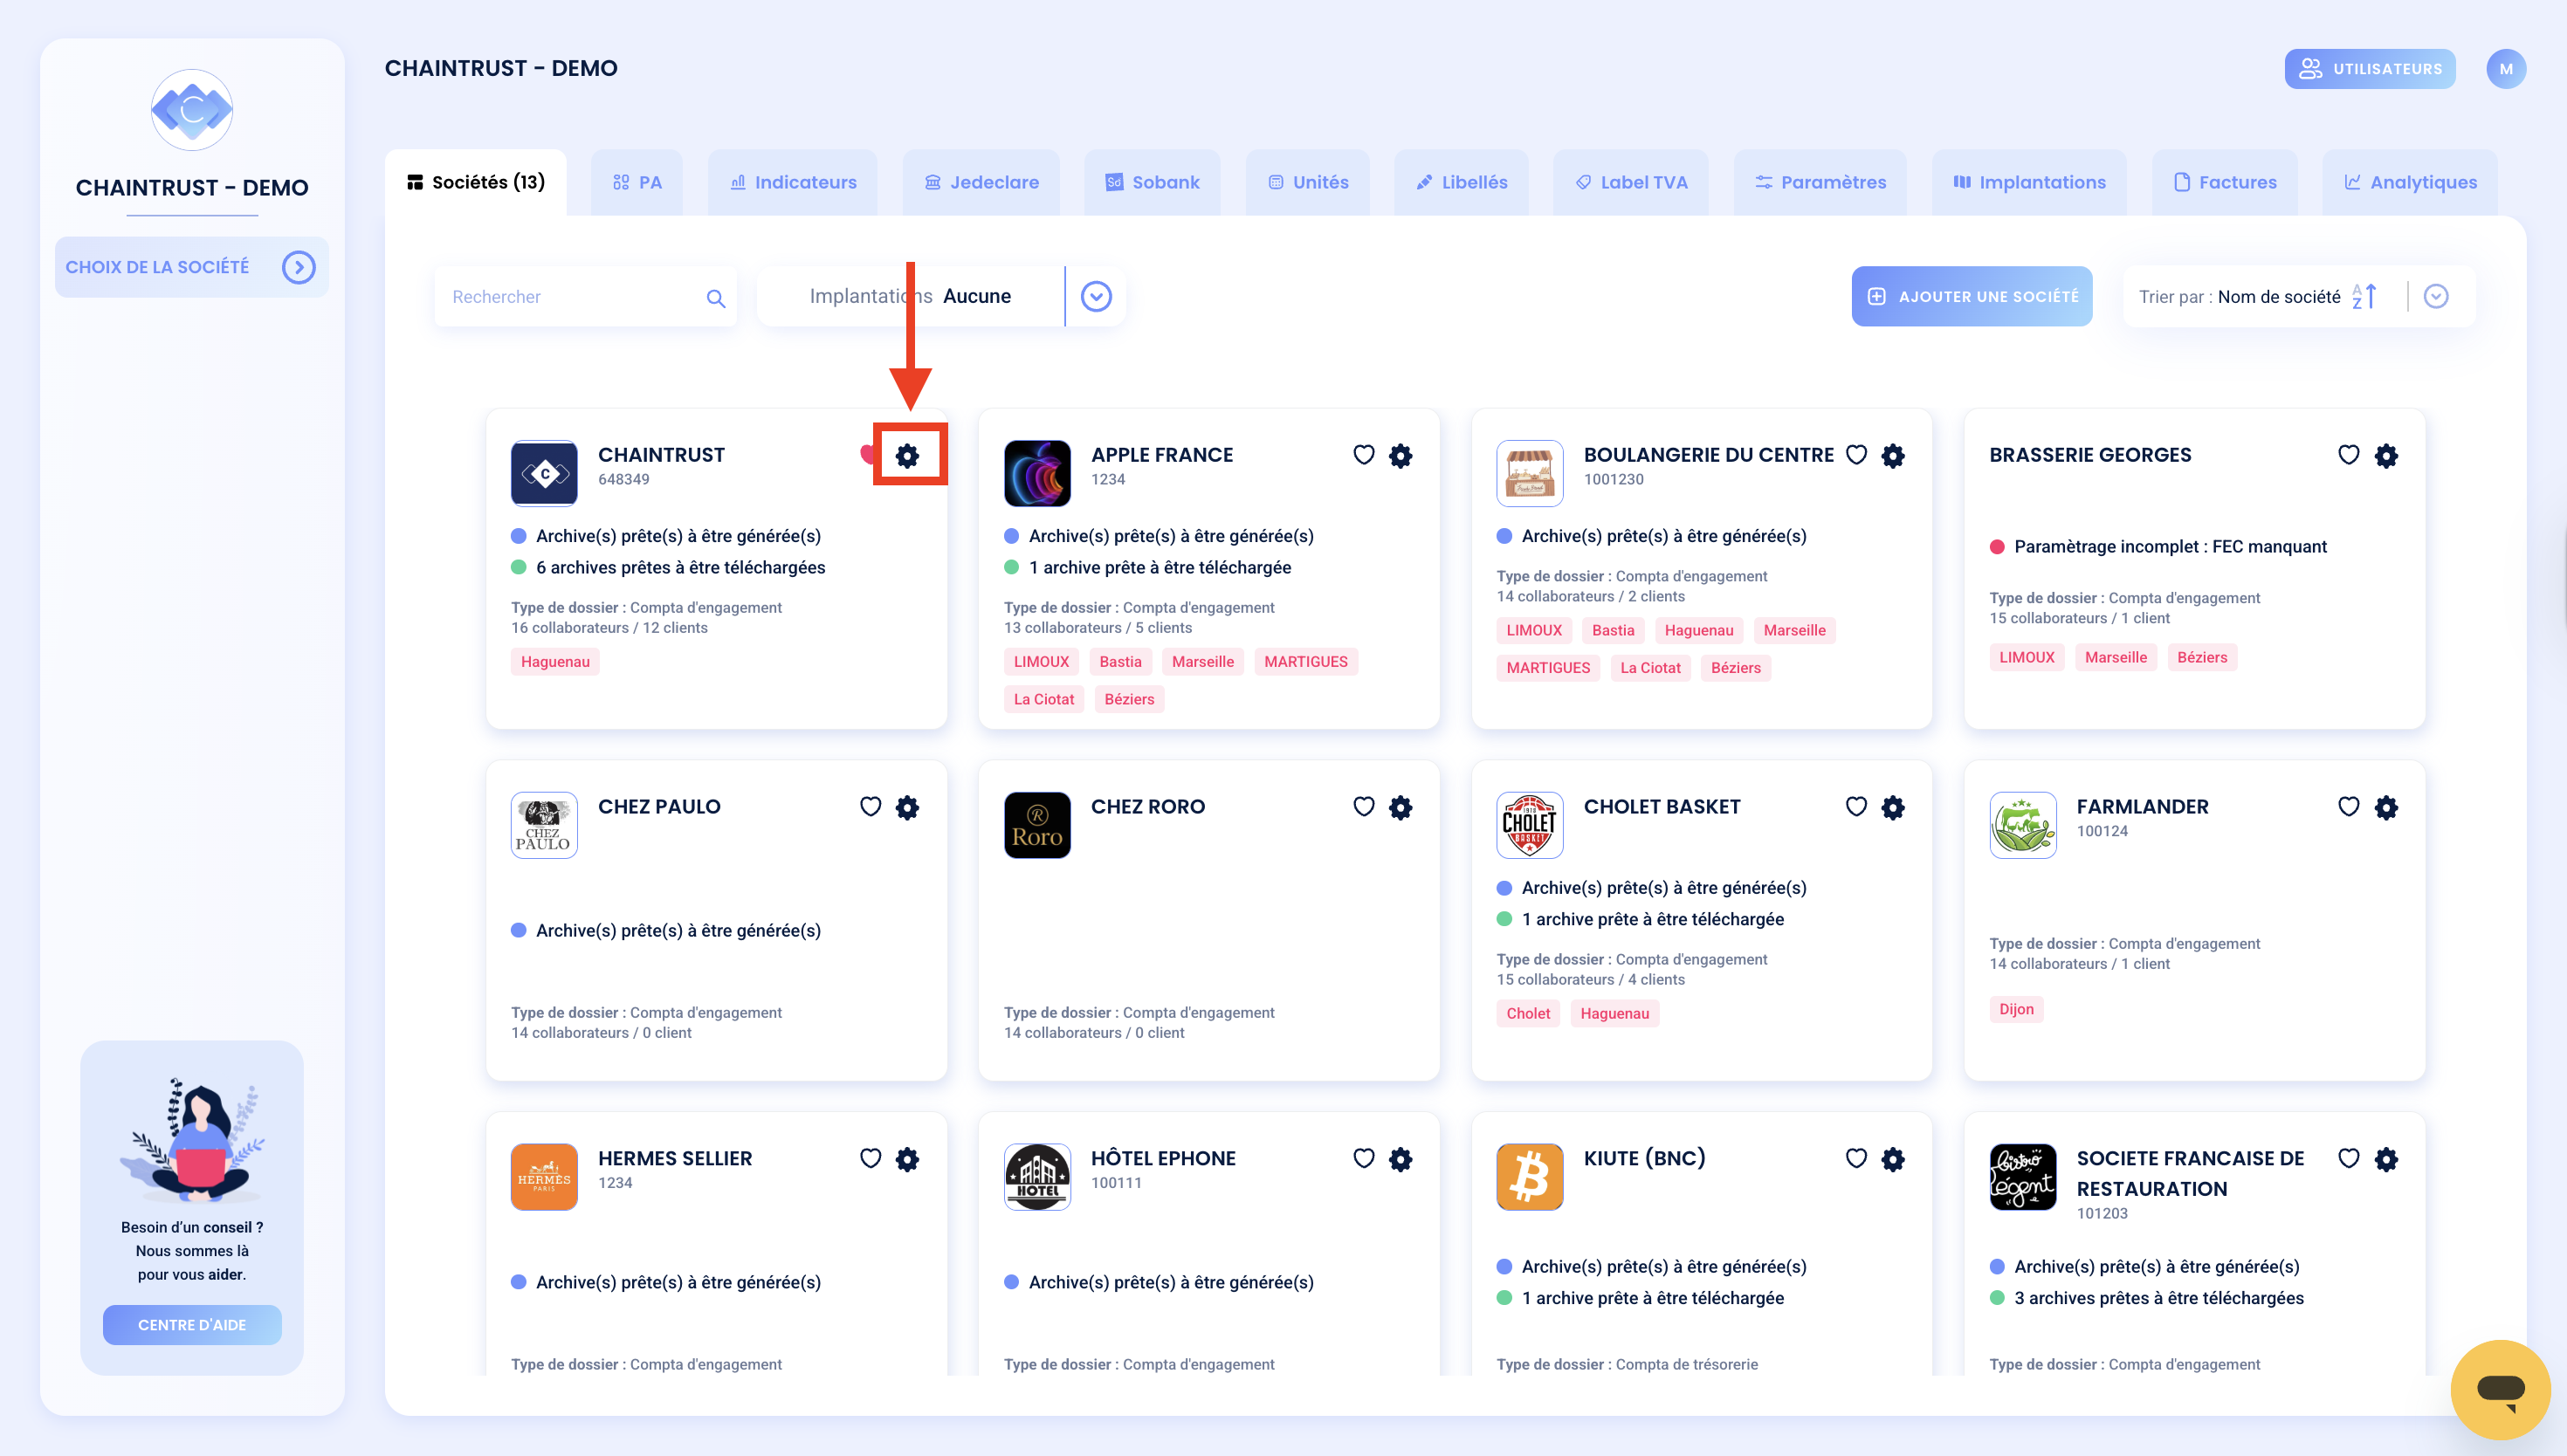Image resolution: width=2567 pixels, height=1456 pixels.
Task: Open the Indicateurs tab
Action: (x=793, y=182)
